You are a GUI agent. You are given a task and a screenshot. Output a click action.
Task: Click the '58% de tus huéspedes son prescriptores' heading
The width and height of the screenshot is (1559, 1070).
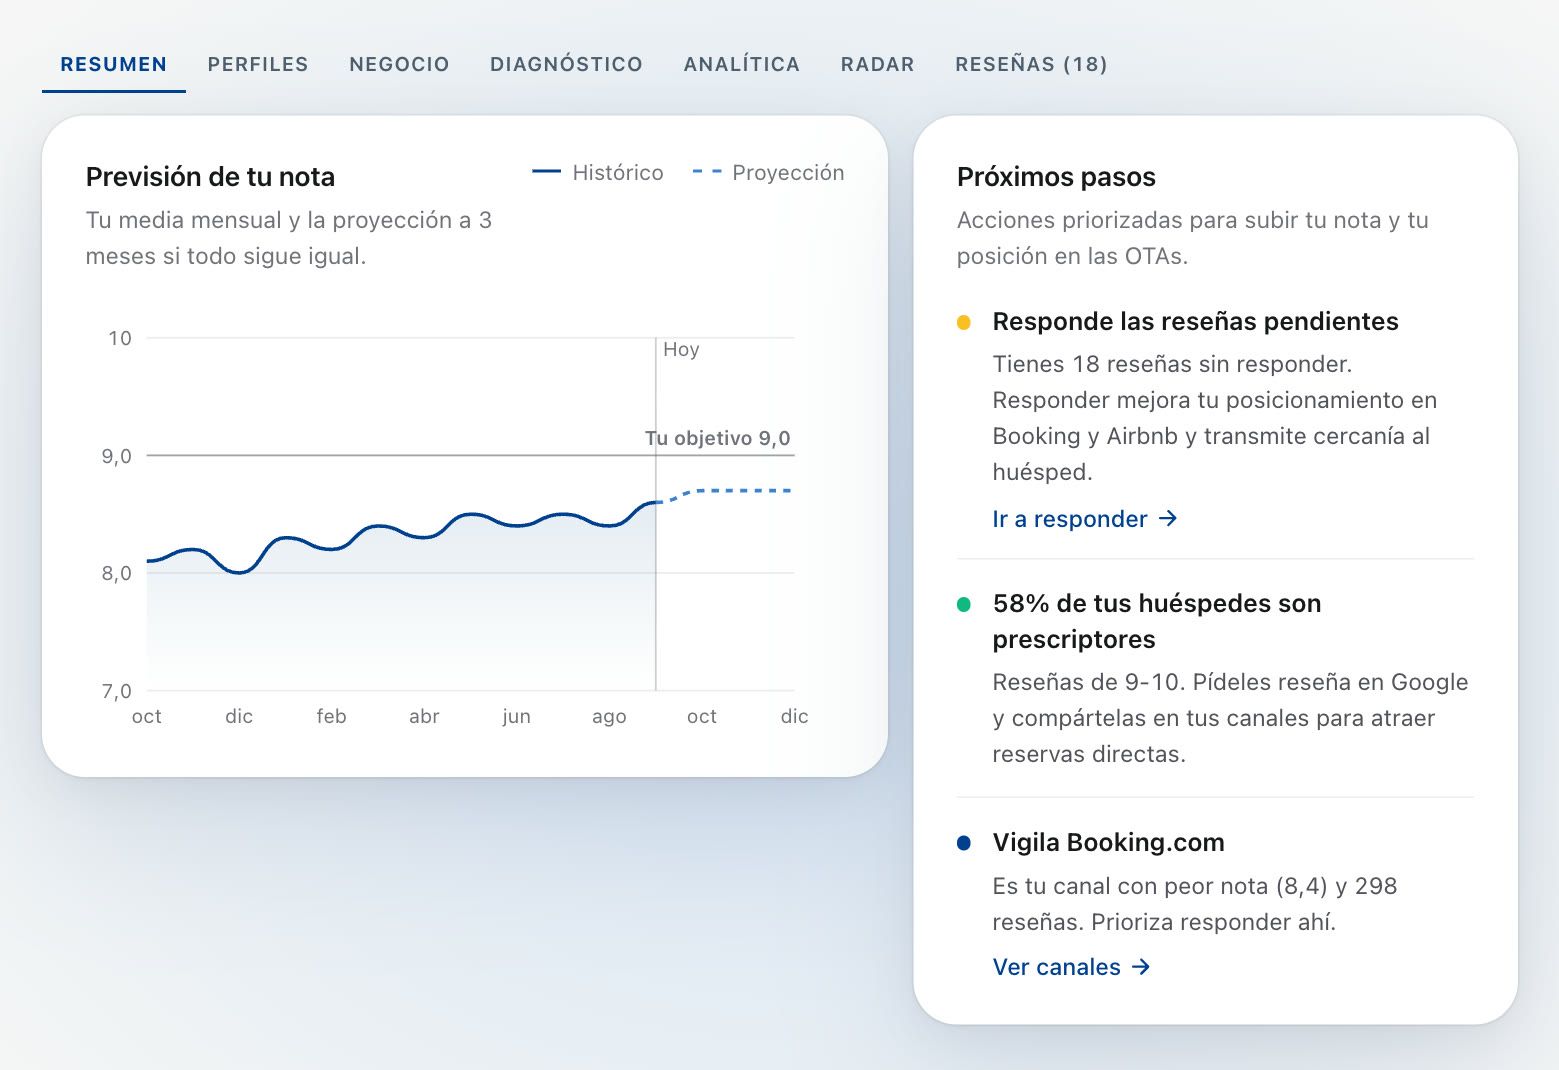click(x=1157, y=621)
